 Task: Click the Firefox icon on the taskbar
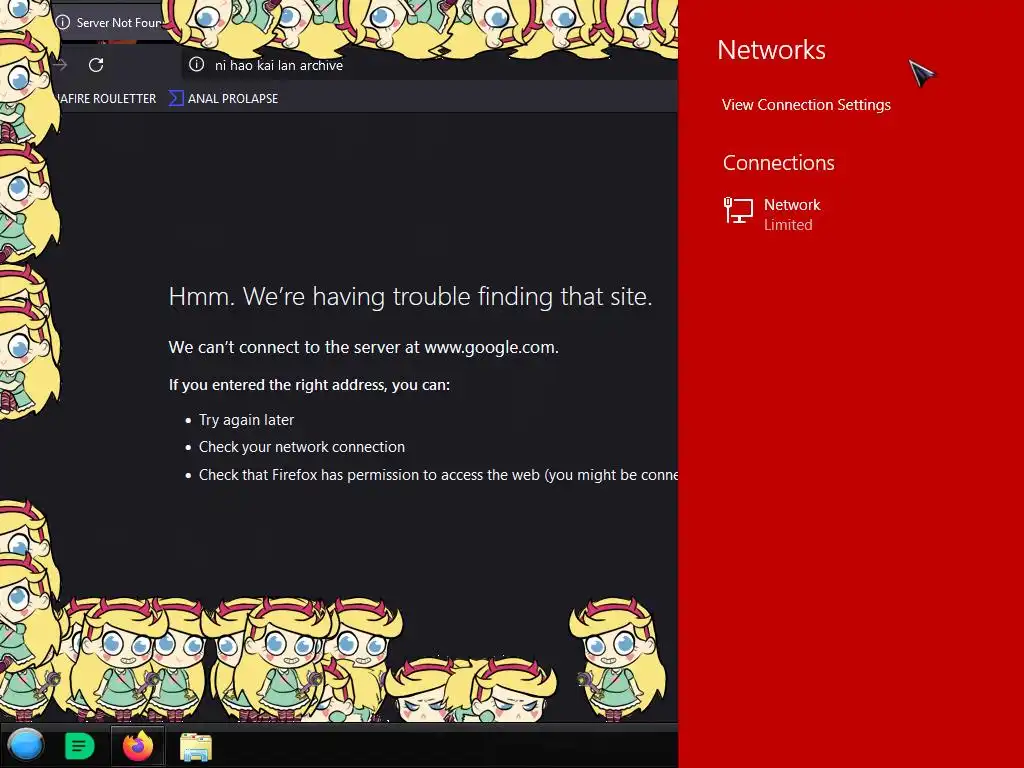(138, 746)
